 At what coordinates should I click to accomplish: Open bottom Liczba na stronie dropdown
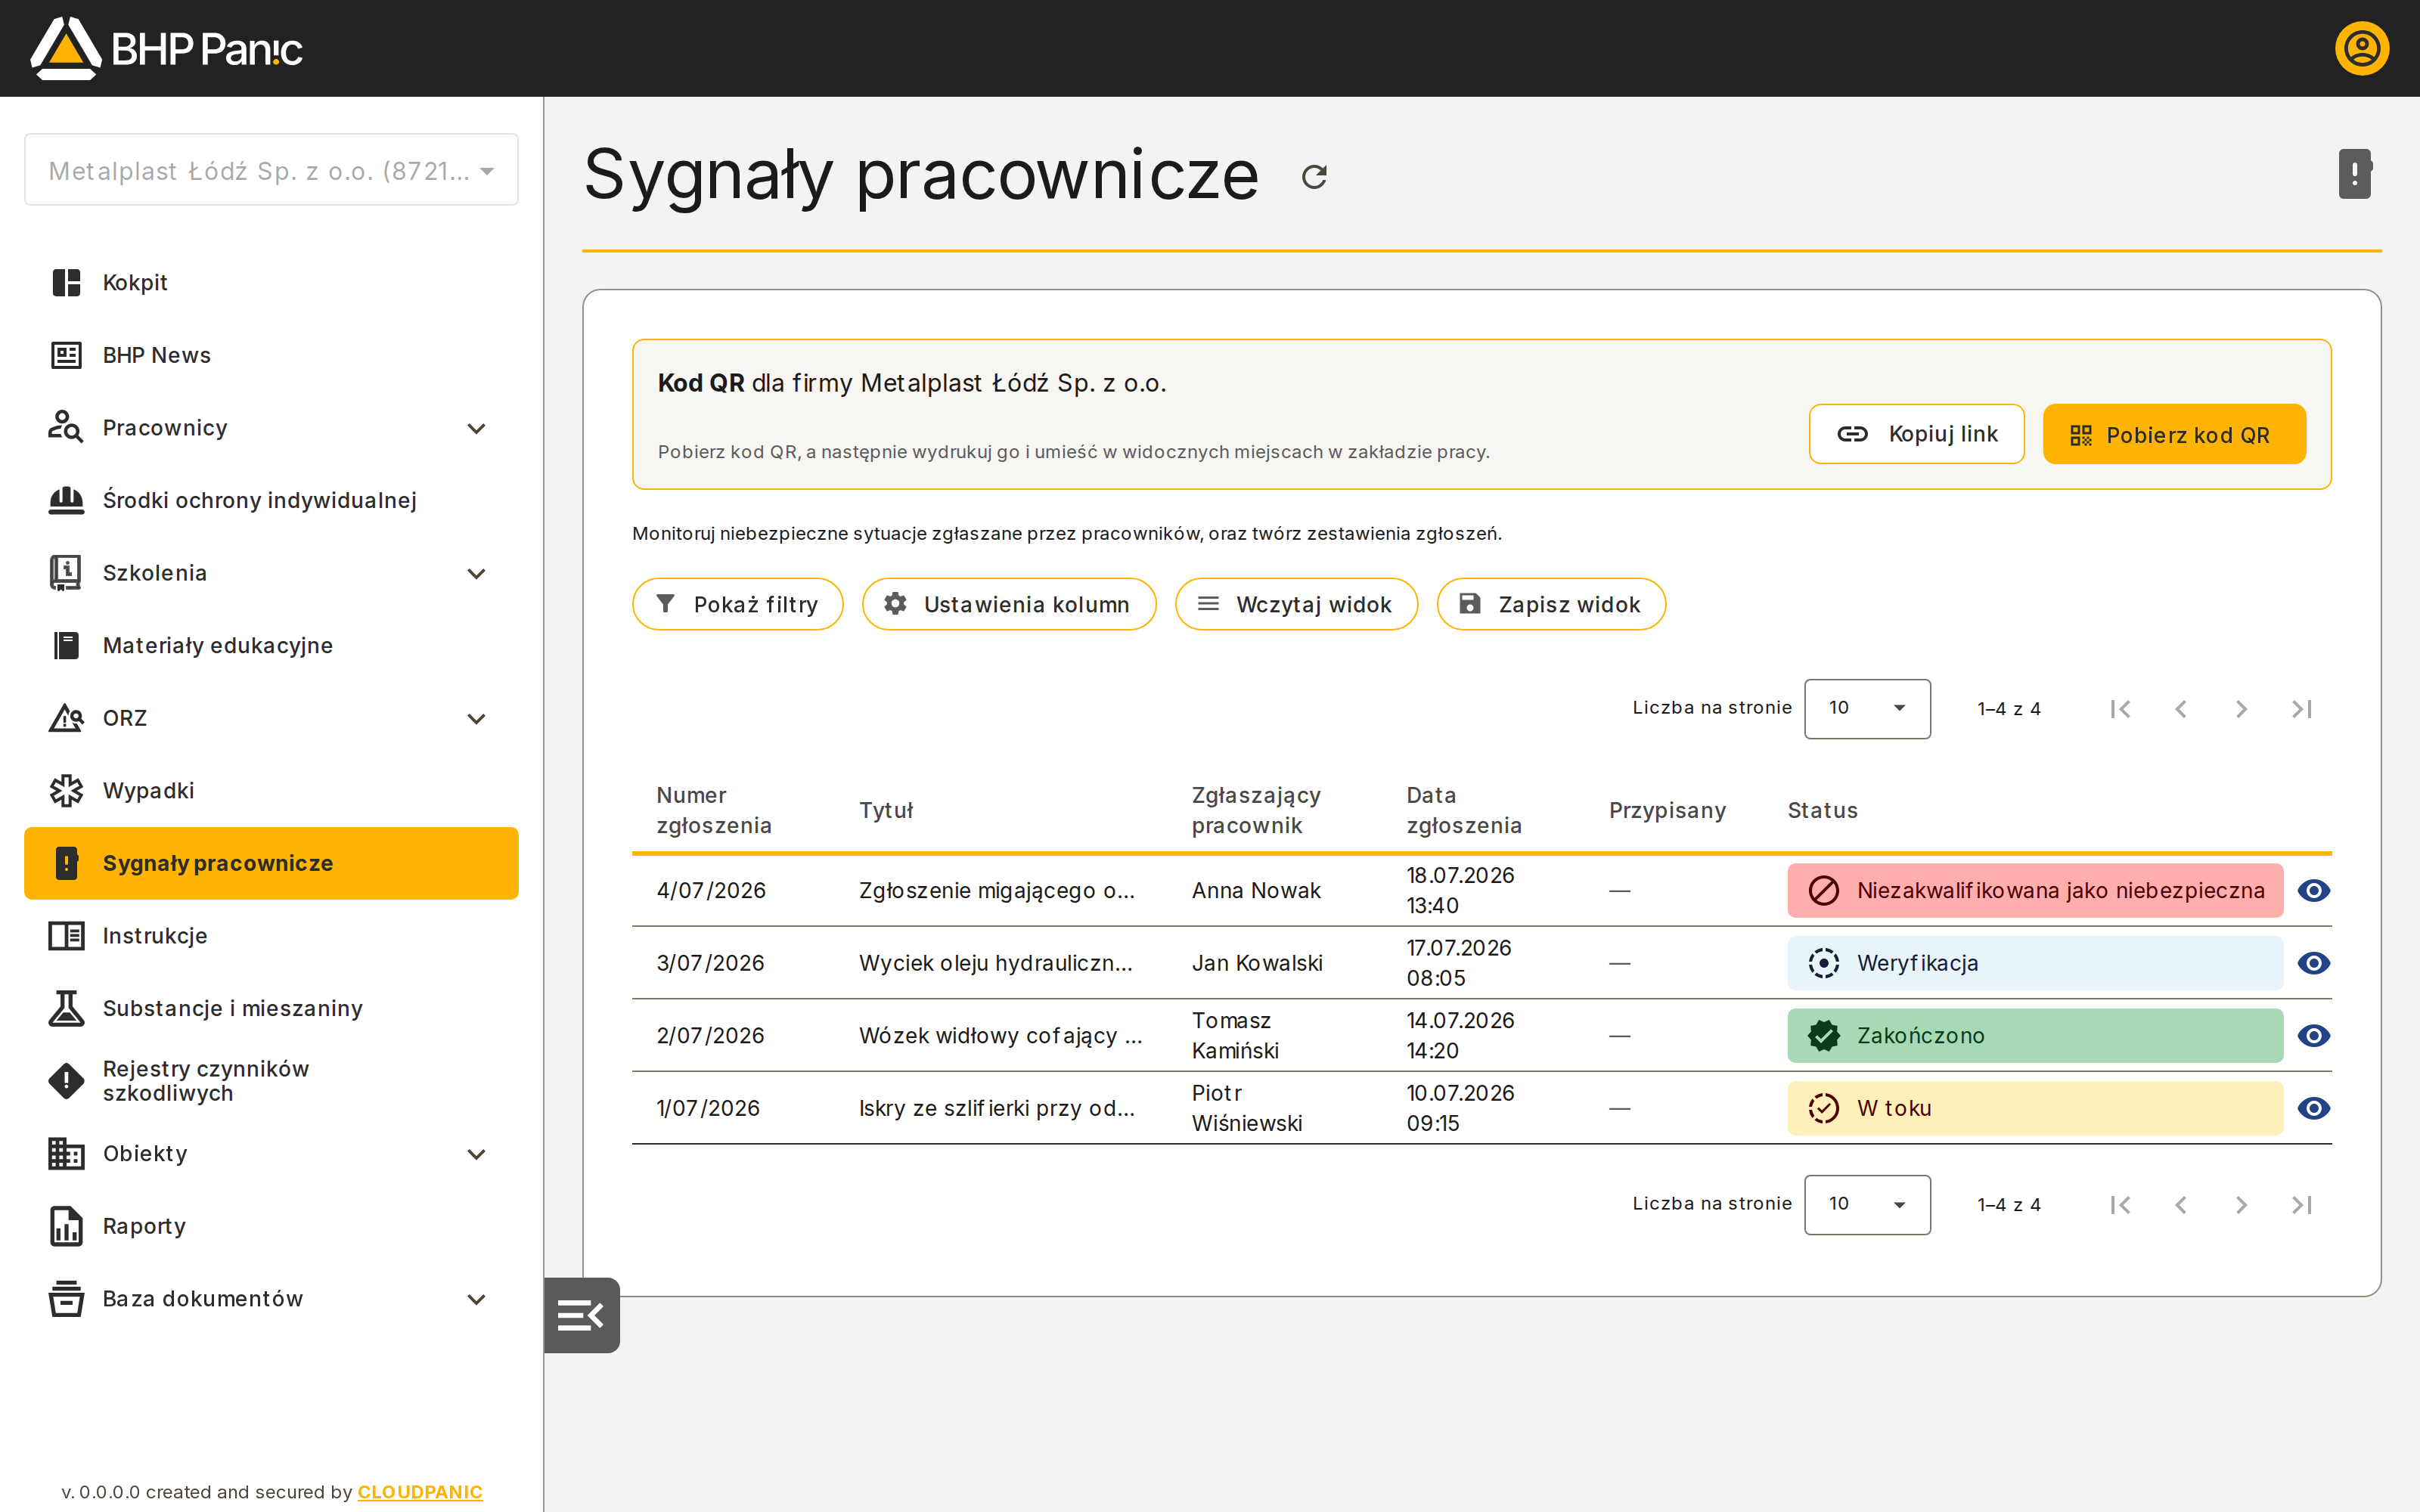point(1867,1205)
